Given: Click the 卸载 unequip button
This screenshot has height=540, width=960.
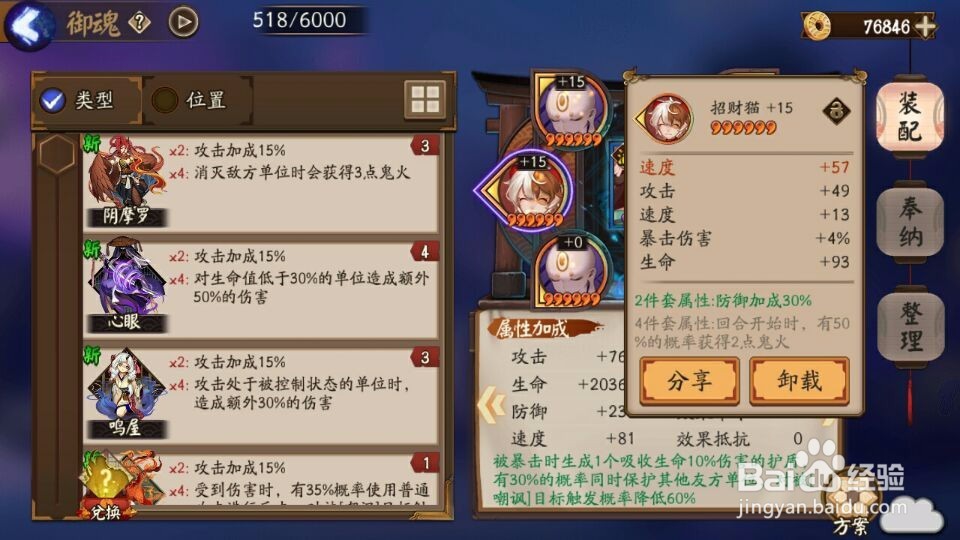Looking at the screenshot, I should pyautogui.click(x=800, y=381).
